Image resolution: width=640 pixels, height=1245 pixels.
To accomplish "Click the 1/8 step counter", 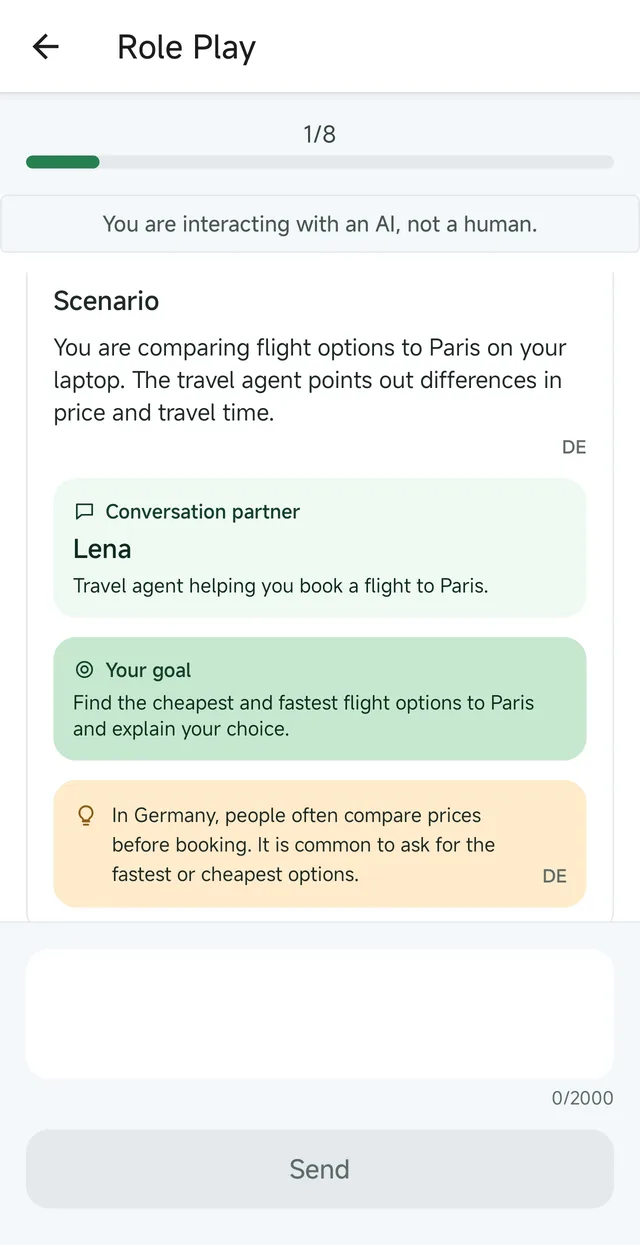I will tap(320, 134).
